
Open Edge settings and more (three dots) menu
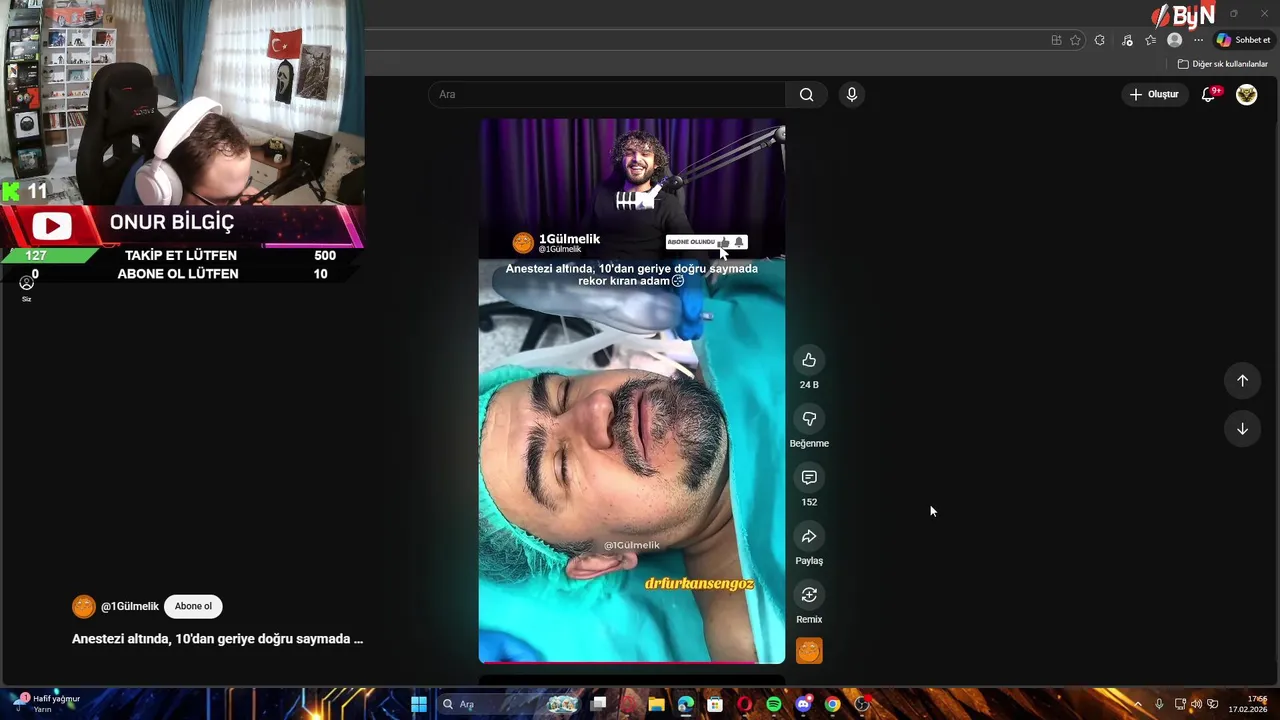click(x=1198, y=40)
